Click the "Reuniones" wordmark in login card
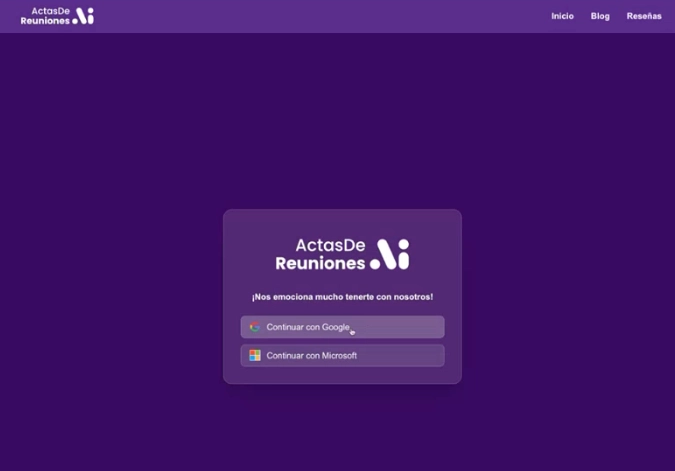Viewport: 675px width, 471px height. coord(320,263)
